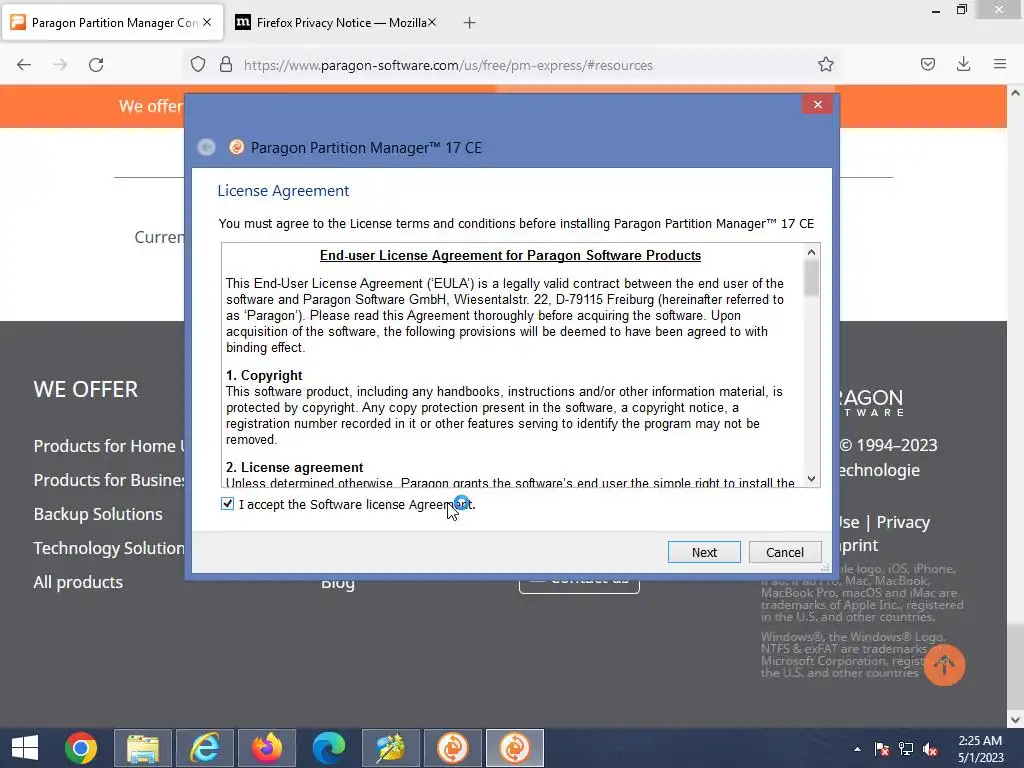The width and height of the screenshot is (1024, 768).
Task: Open Products for Business footer link
Action: click(109, 480)
